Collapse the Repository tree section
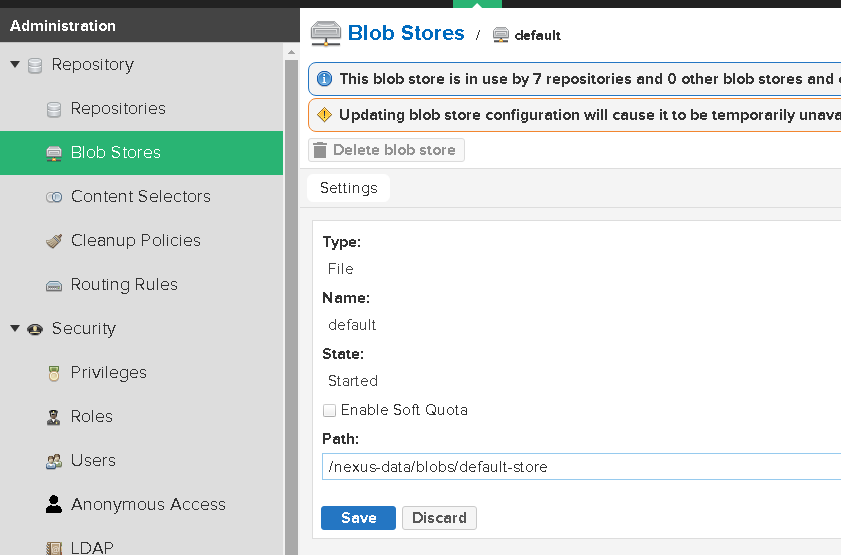 pyautogui.click(x=15, y=65)
